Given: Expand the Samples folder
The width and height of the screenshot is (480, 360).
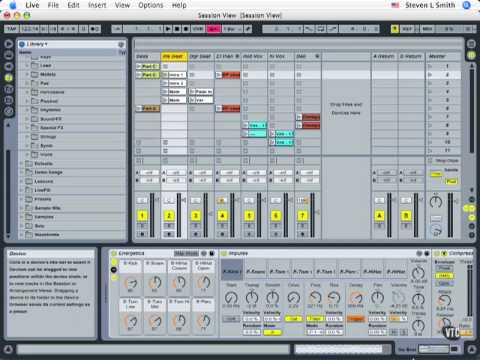Looking at the screenshot, I should [x=22, y=217].
